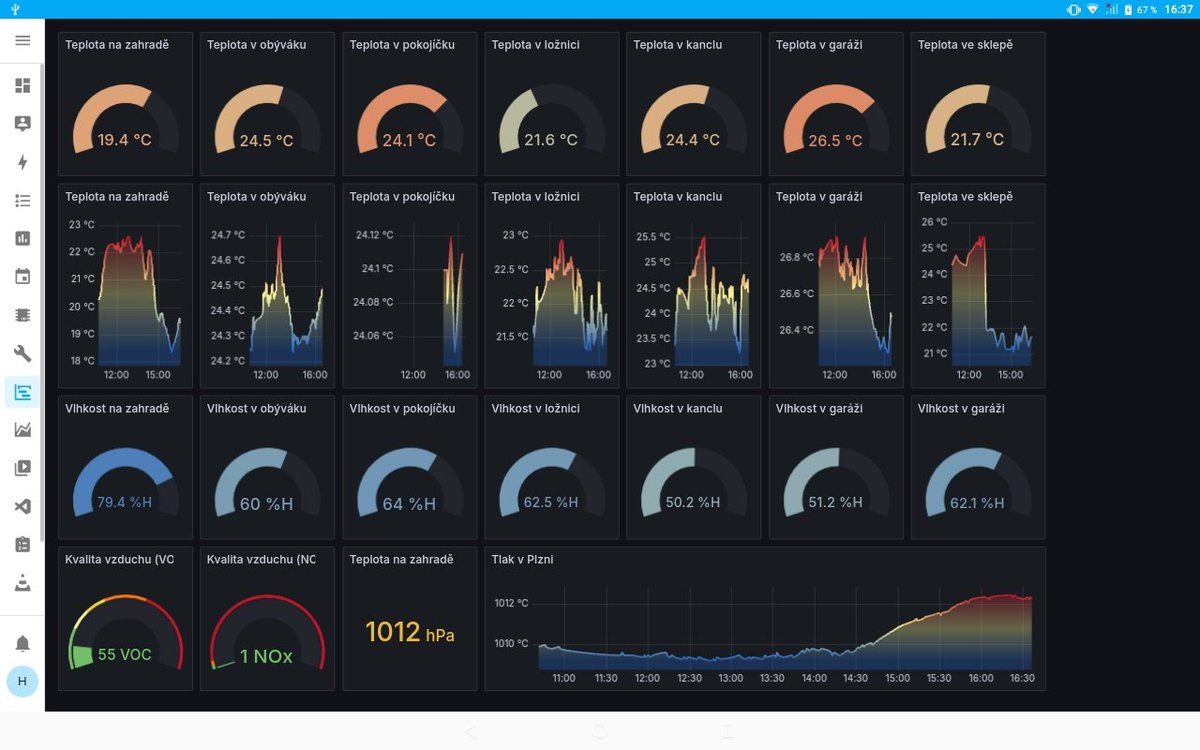The width and height of the screenshot is (1200, 750).
Task: Click the 21.7 °C cellar gauge value
Action: point(977,141)
